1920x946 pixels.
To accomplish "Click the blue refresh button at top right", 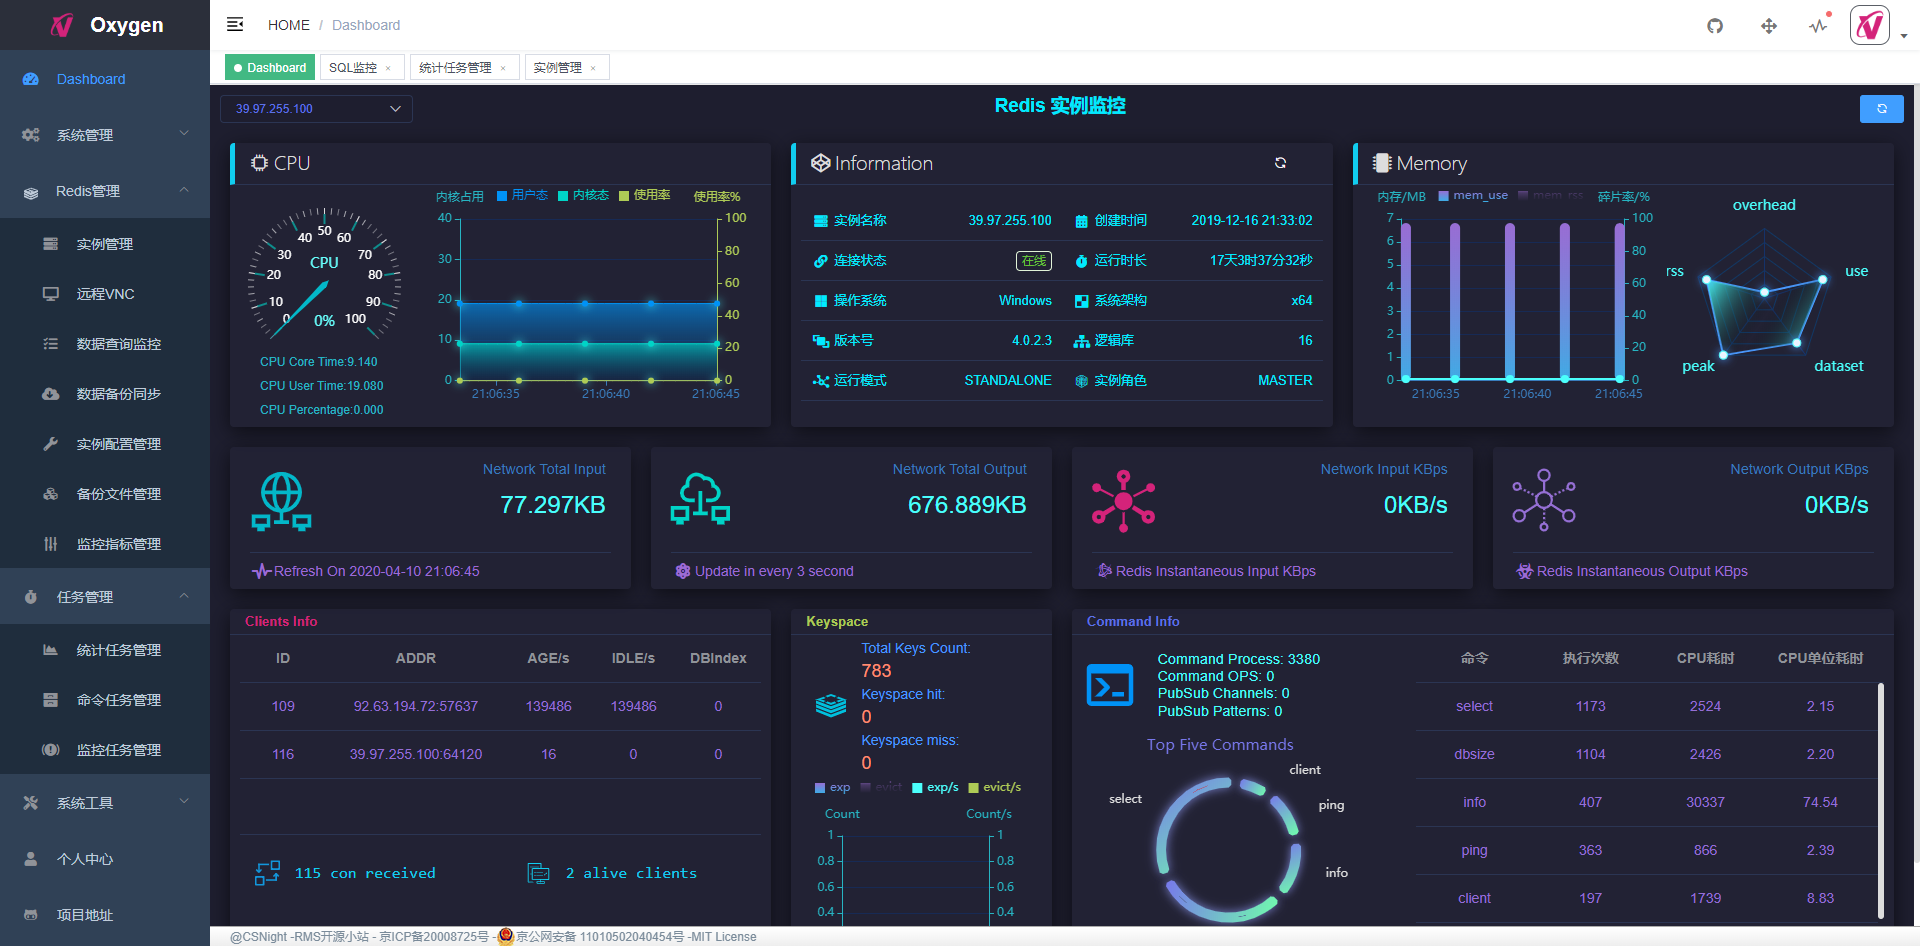I will 1882,109.
